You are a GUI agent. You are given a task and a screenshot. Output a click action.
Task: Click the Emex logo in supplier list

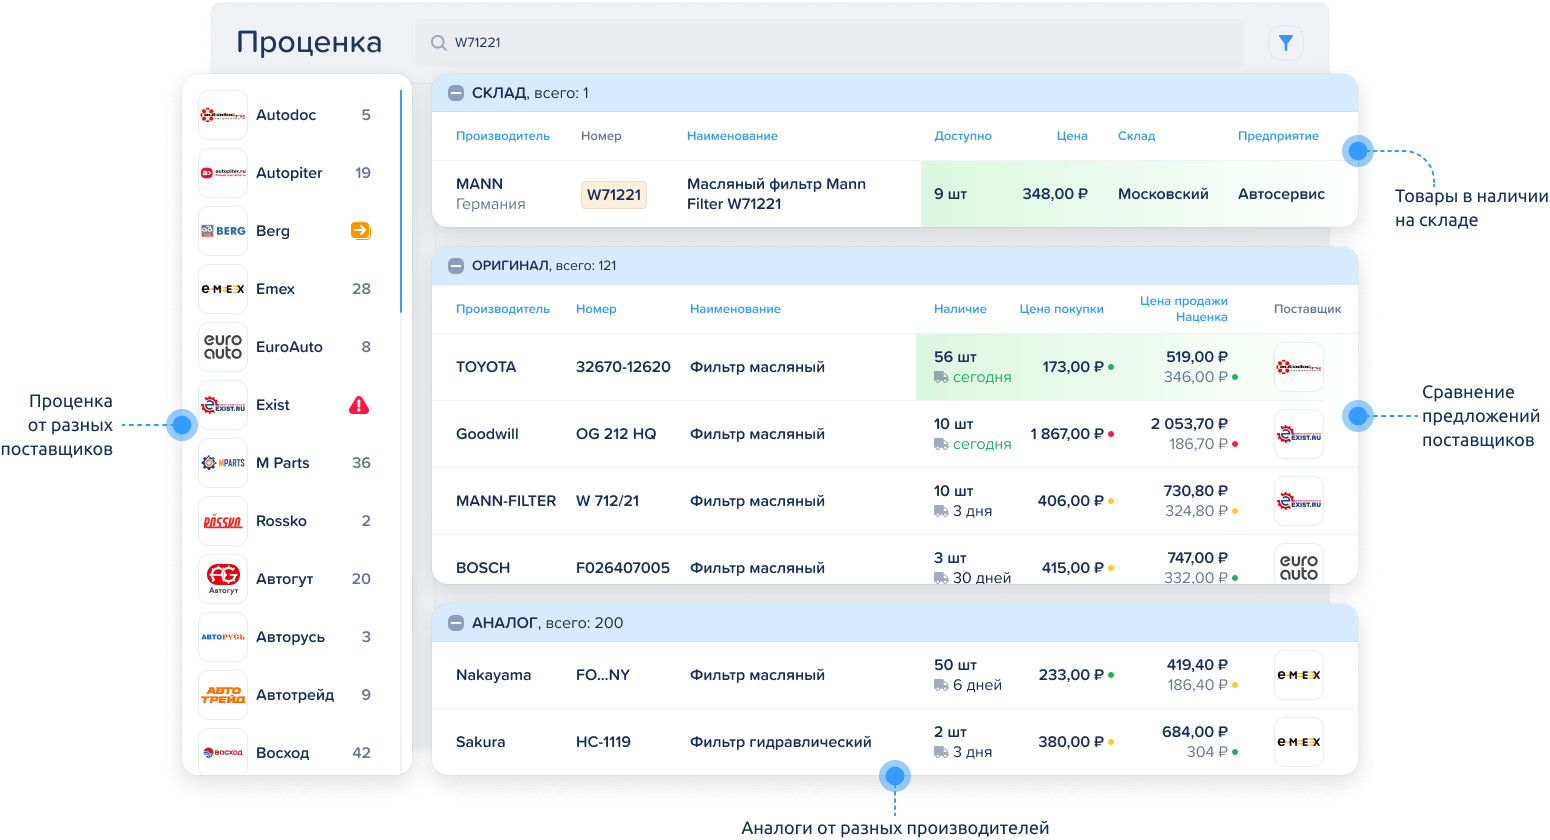point(222,289)
